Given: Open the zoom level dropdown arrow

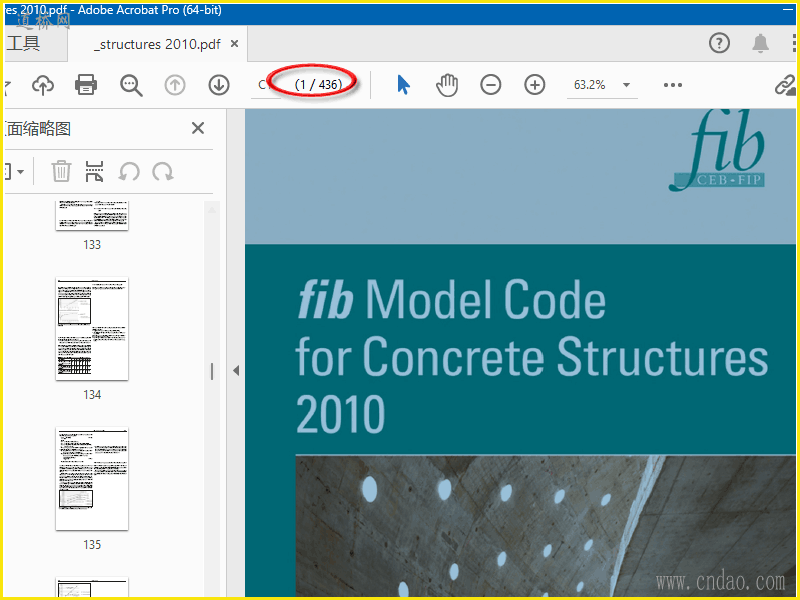Looking at the screenshot, I should point(627,85).
